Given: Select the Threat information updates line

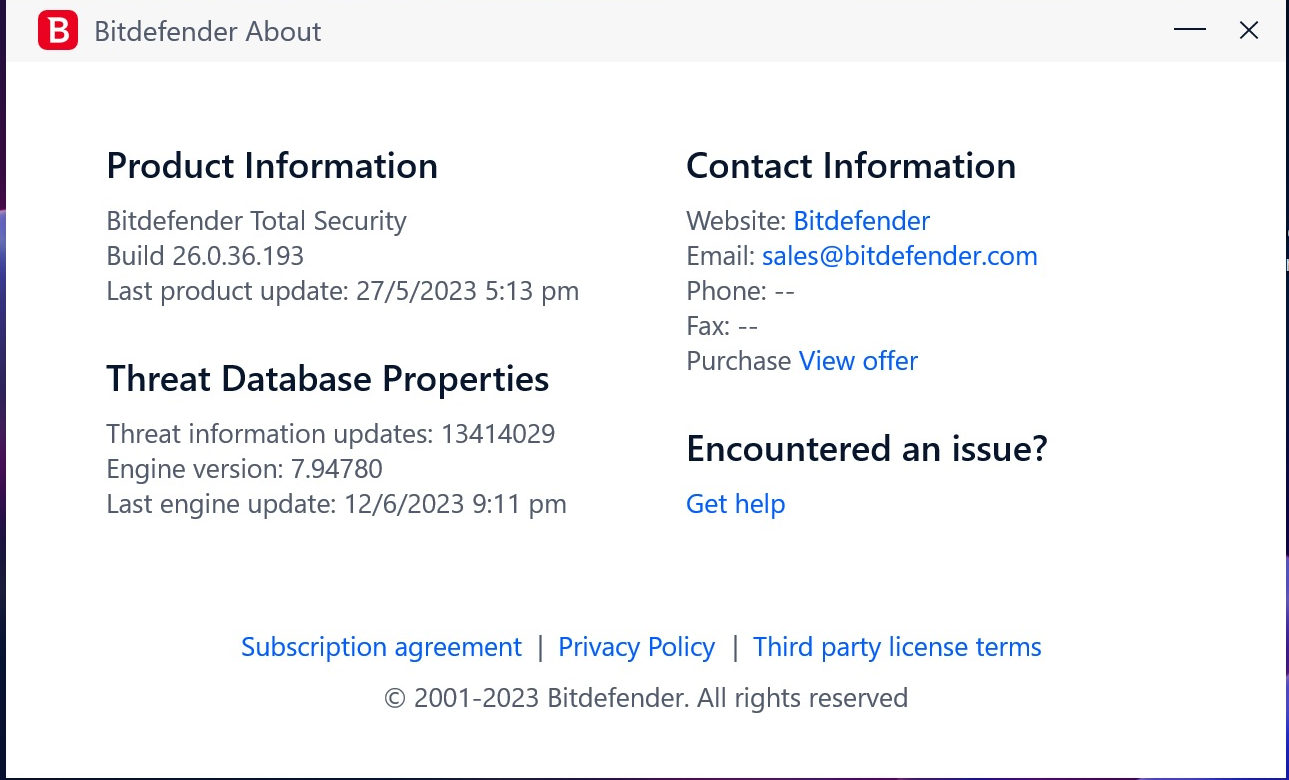Looking at the screenshot, I should (x=330, y=434).
